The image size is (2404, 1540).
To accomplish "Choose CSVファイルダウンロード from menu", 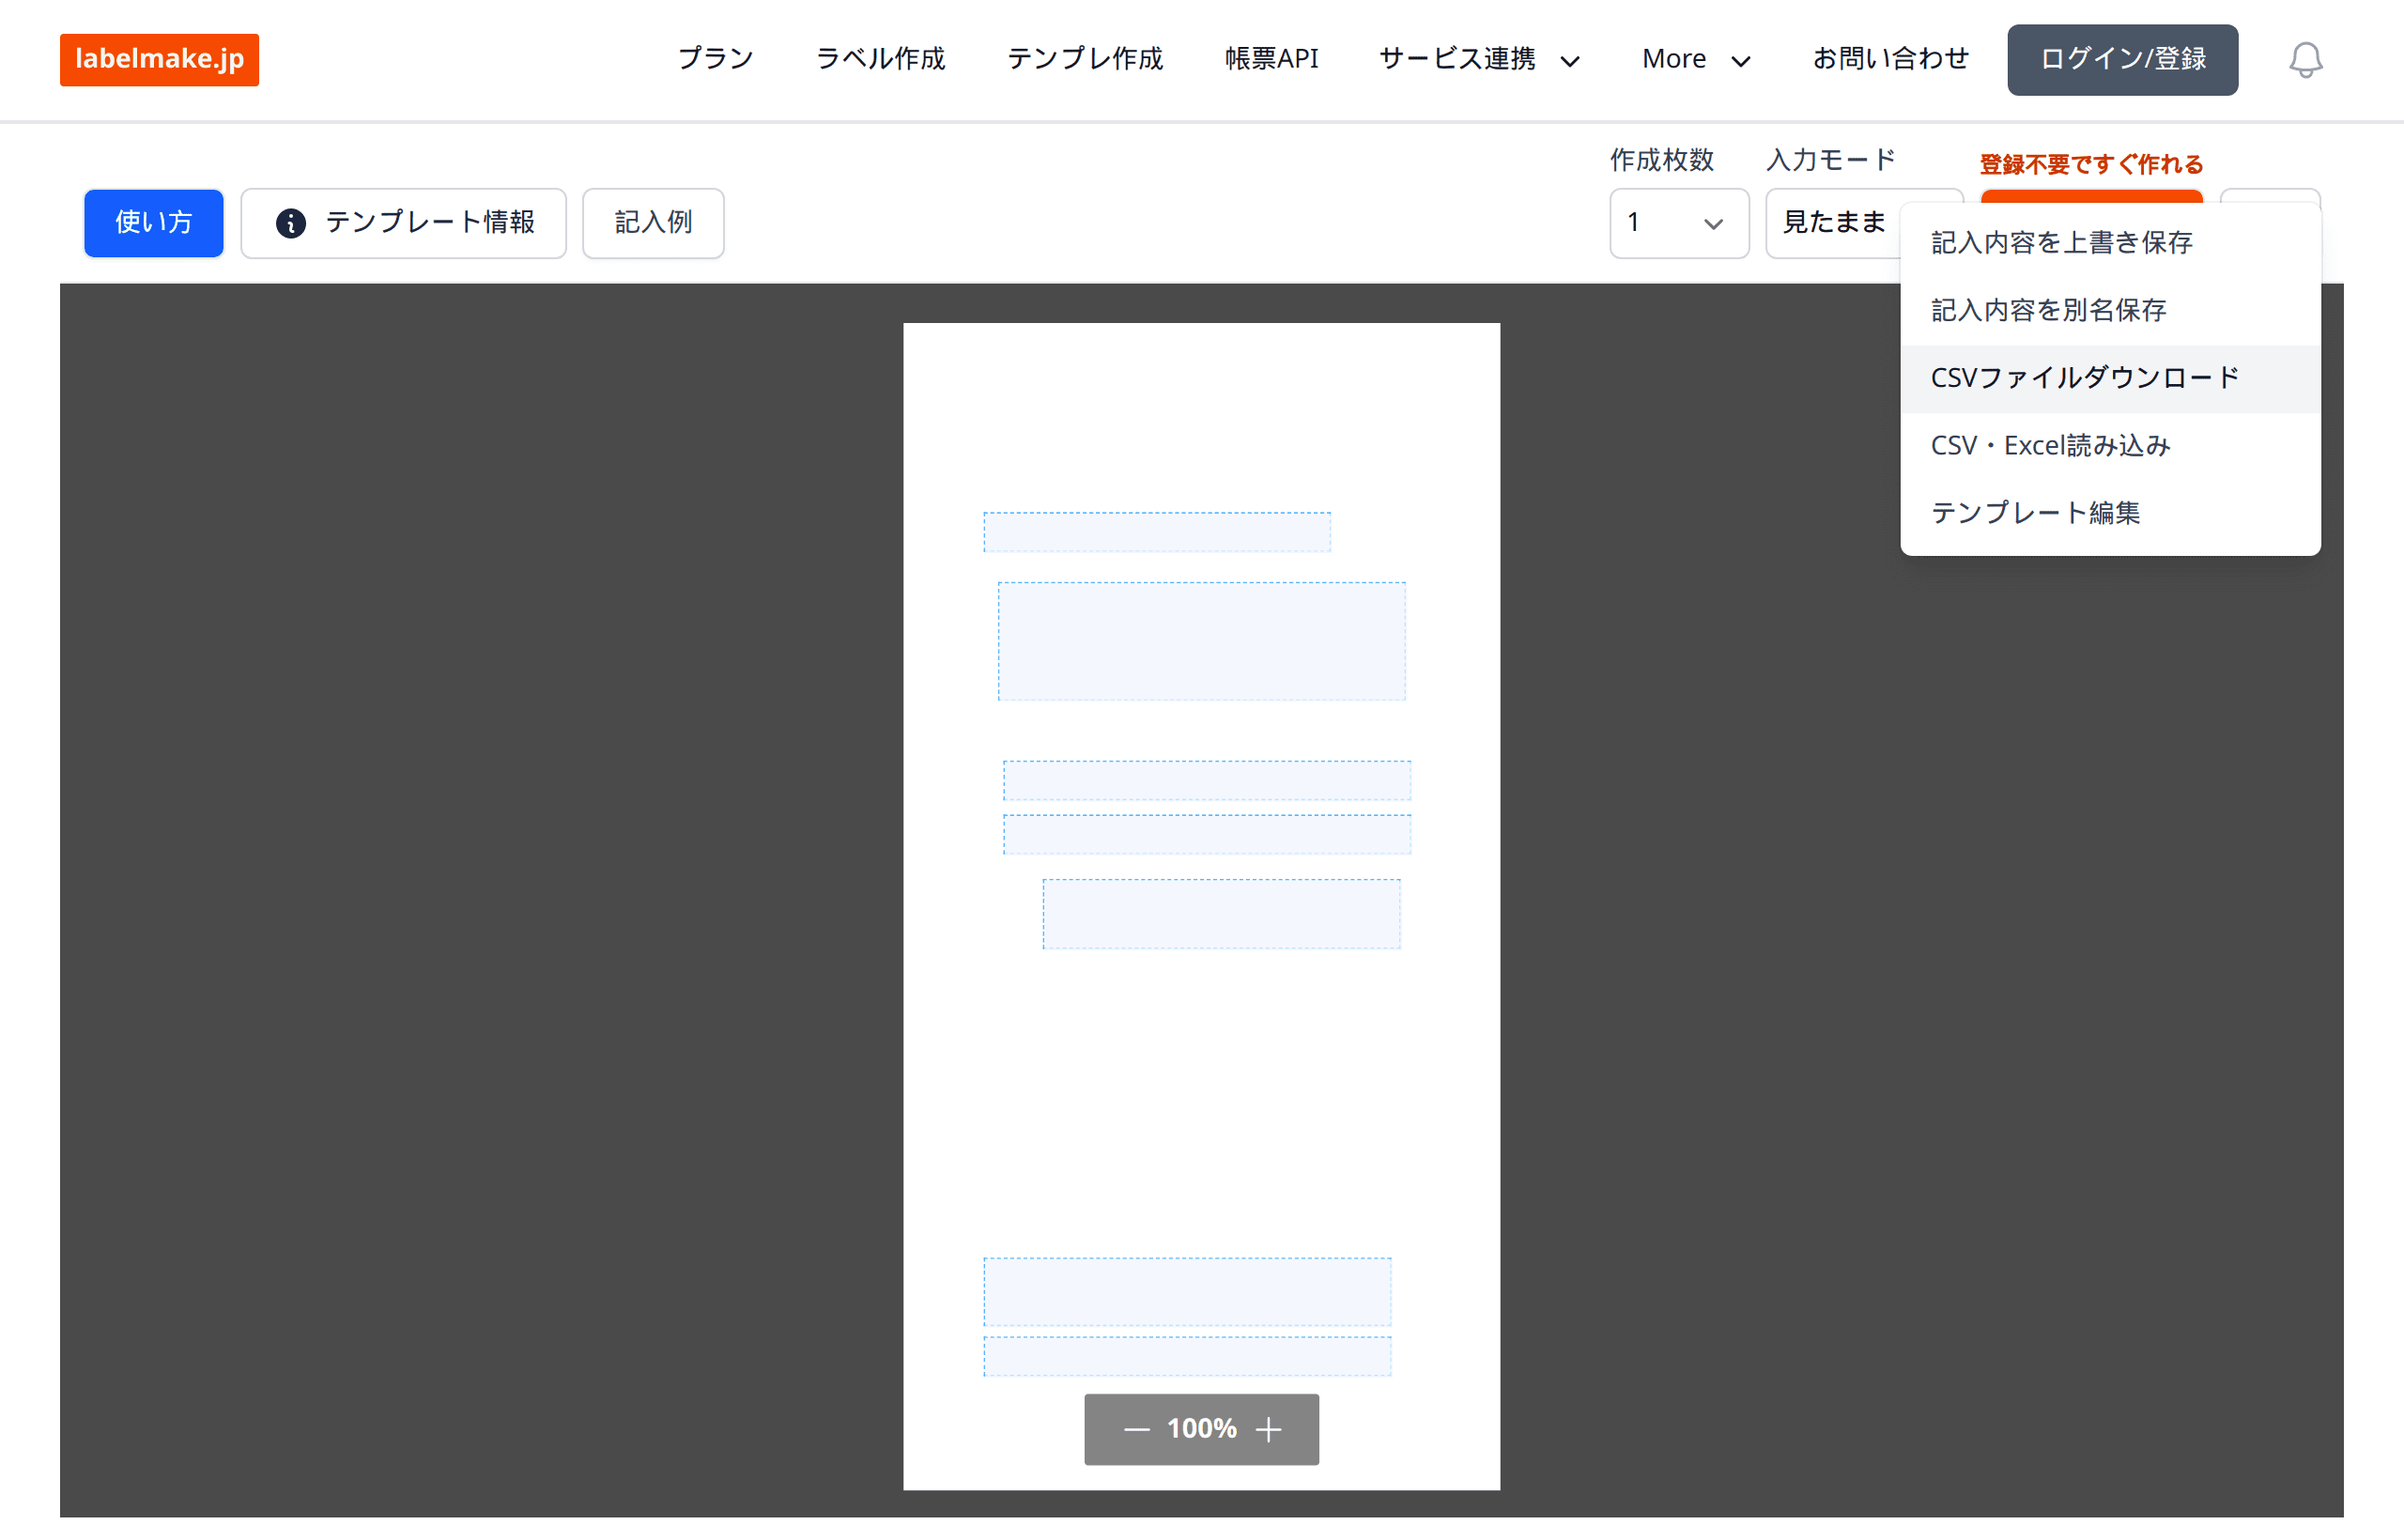I will click(2110, 378).
